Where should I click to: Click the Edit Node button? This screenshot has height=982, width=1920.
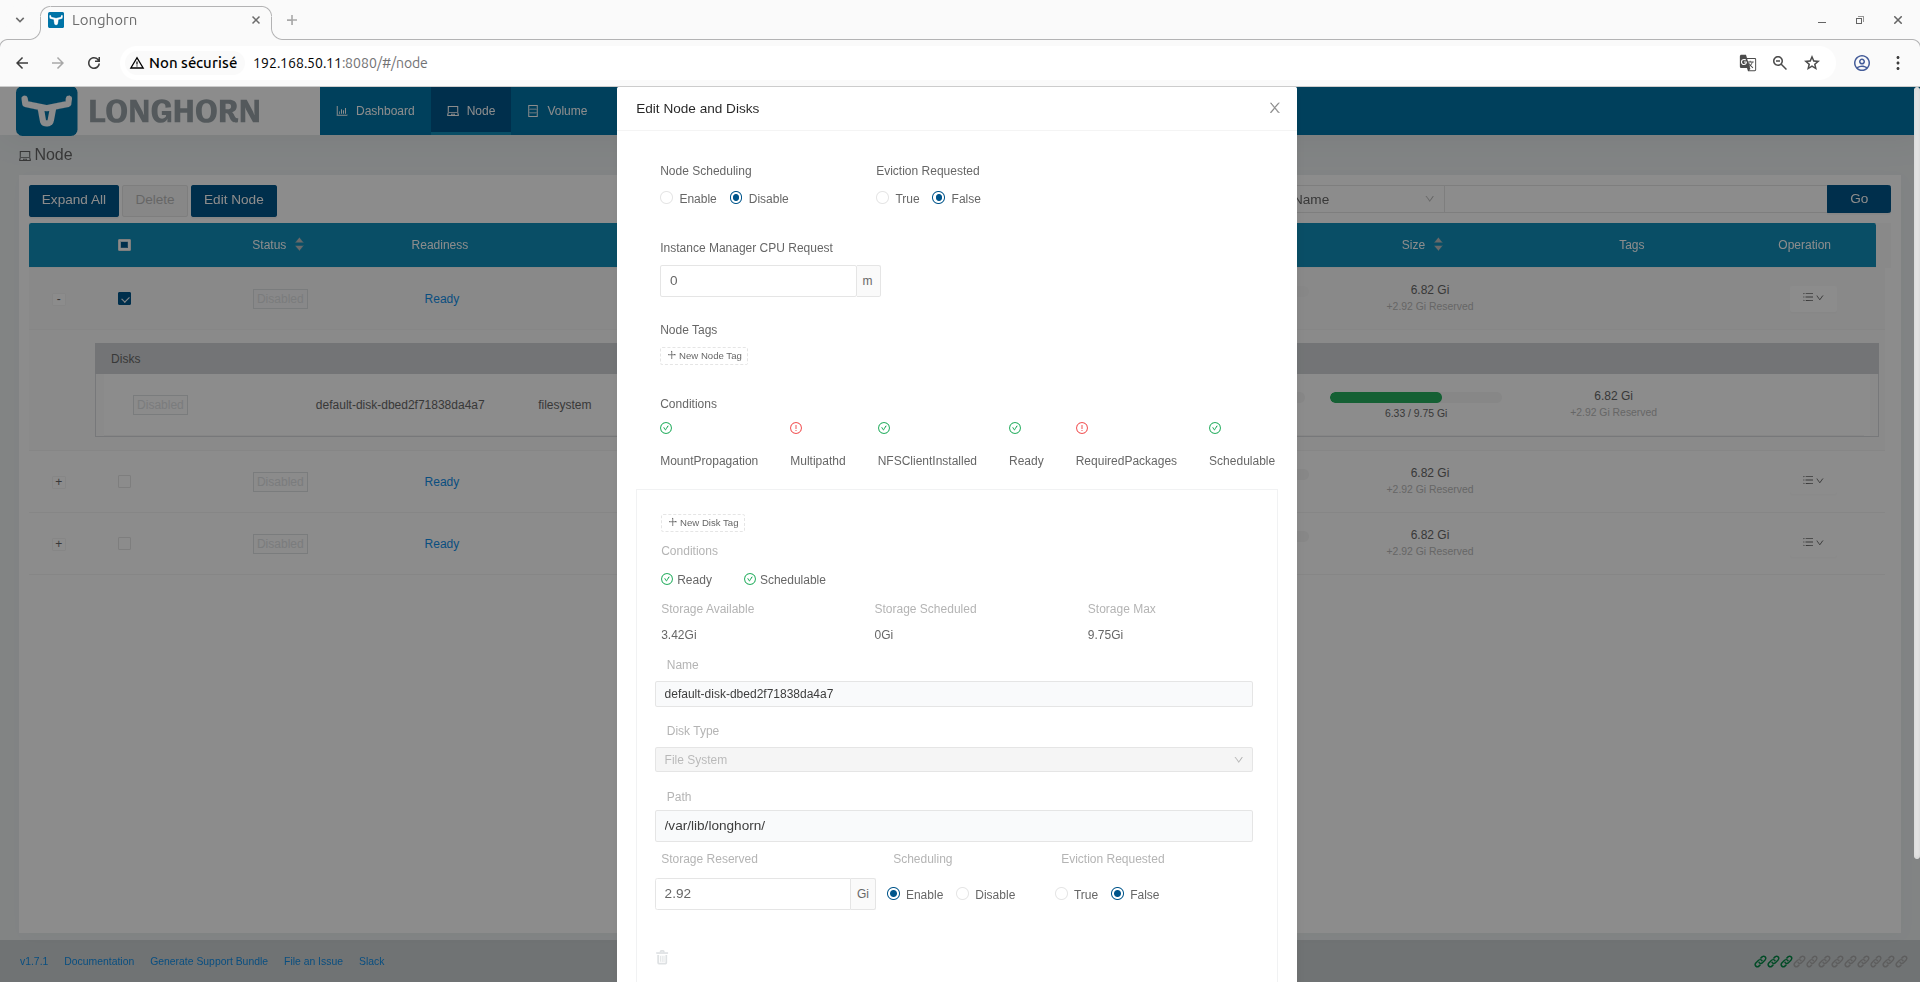pyautogui.click(x=234, y=200)
